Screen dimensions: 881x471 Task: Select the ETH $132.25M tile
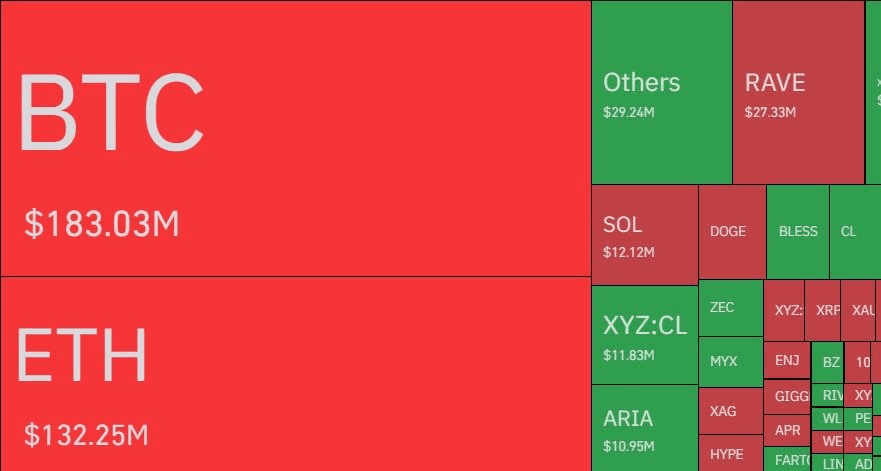(x=295, y=373)
